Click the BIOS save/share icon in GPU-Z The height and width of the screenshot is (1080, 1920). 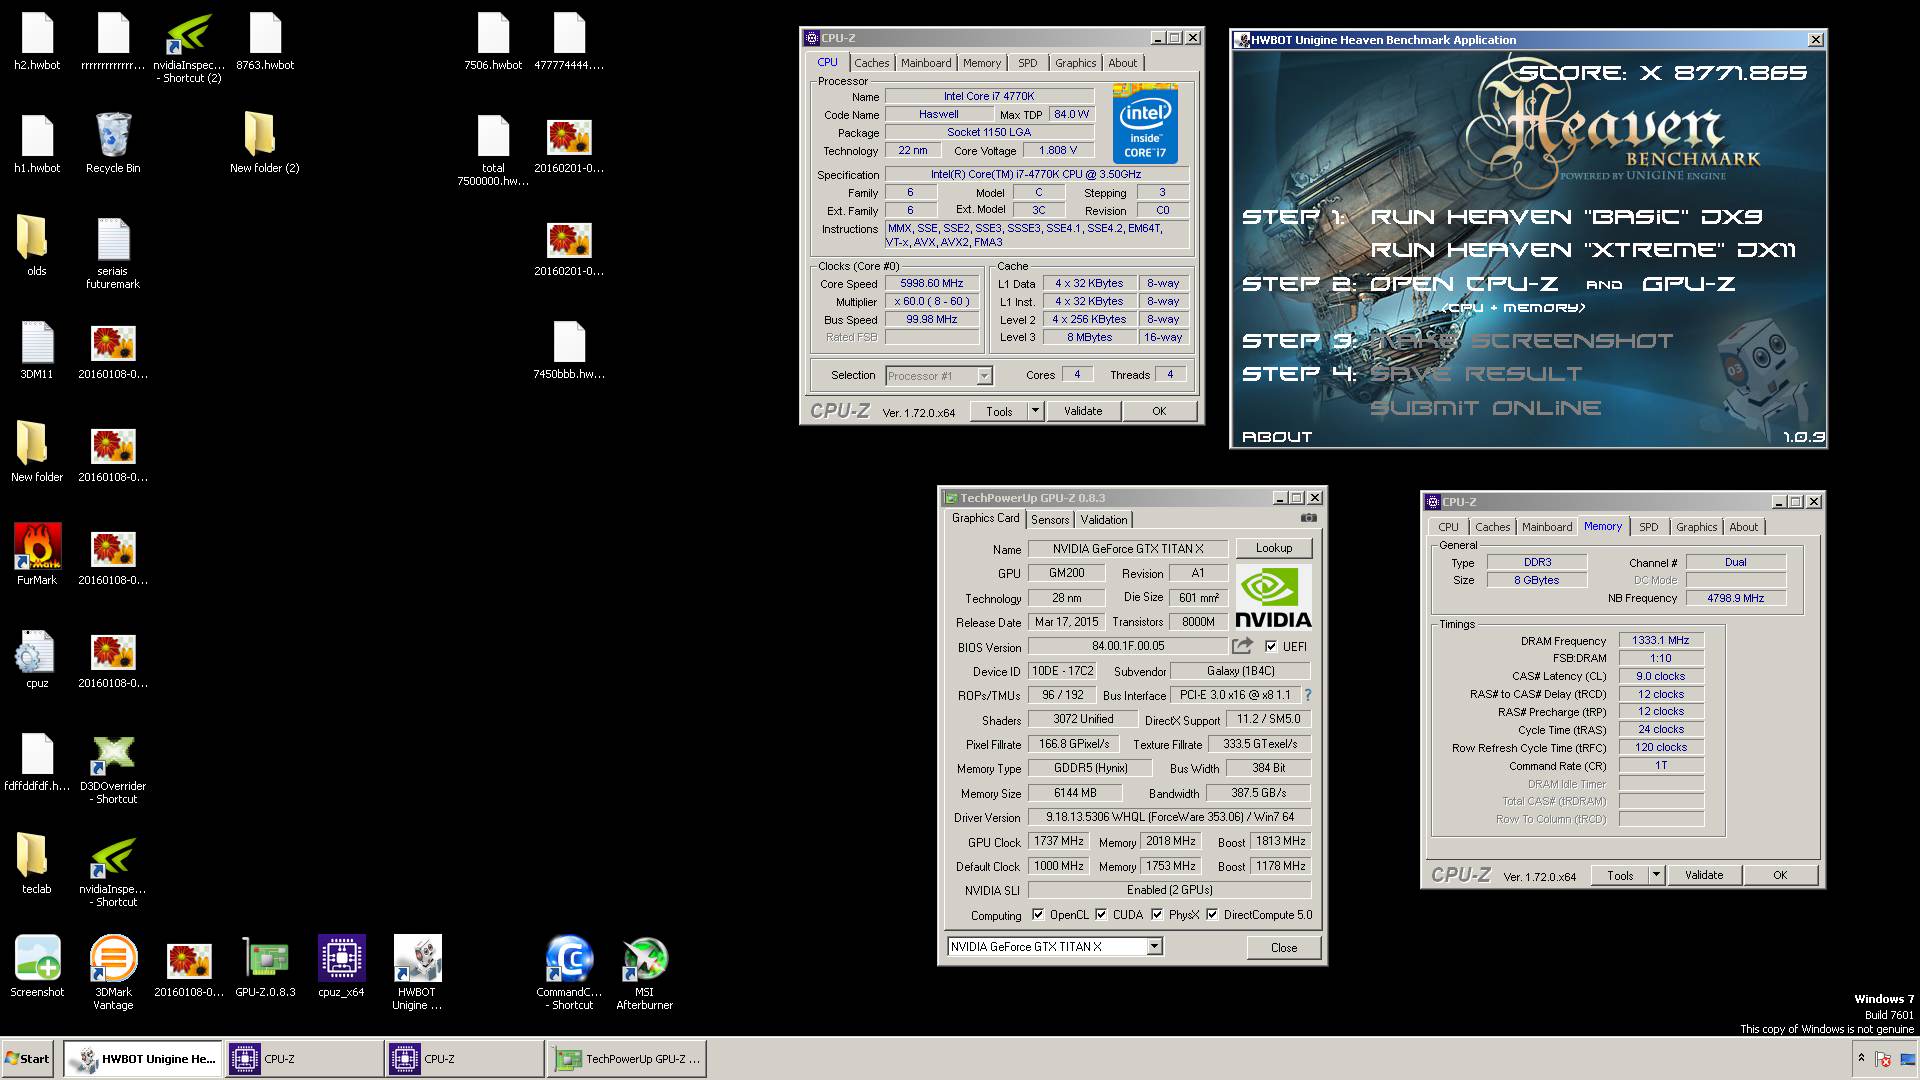(1242, 646)
